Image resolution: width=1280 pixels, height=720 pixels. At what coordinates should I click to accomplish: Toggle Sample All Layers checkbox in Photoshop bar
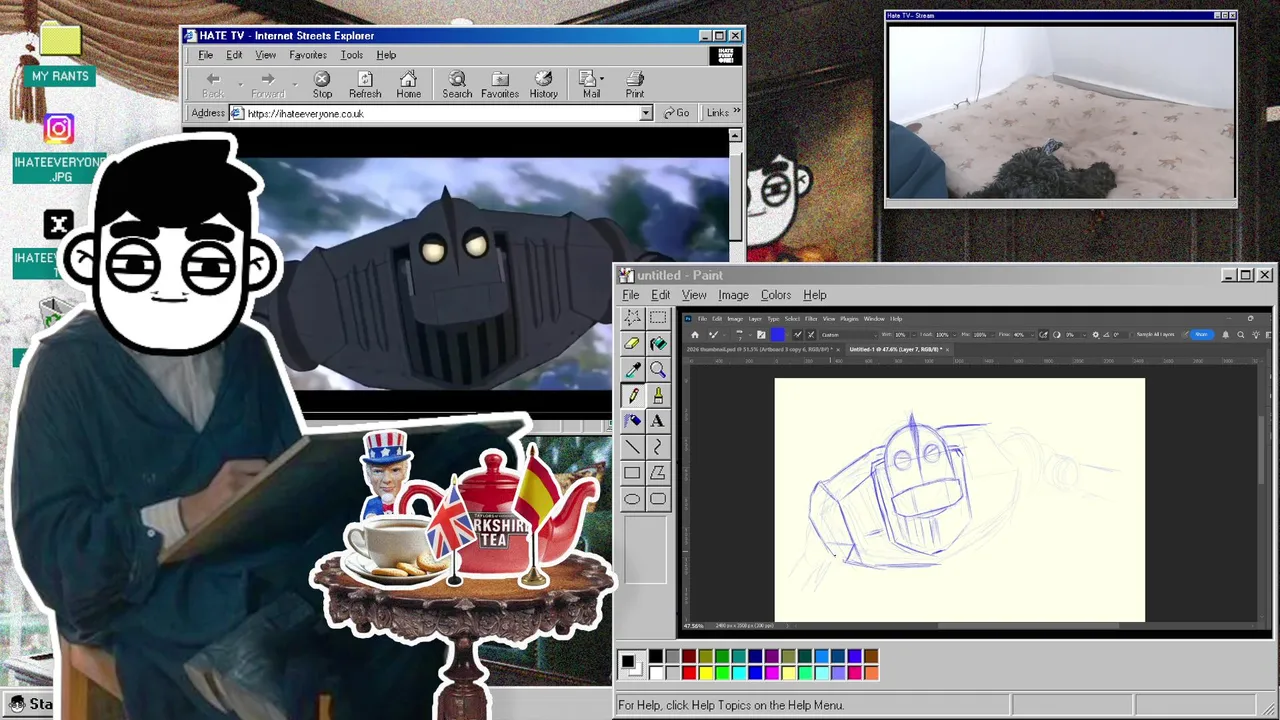(1131, 335)
